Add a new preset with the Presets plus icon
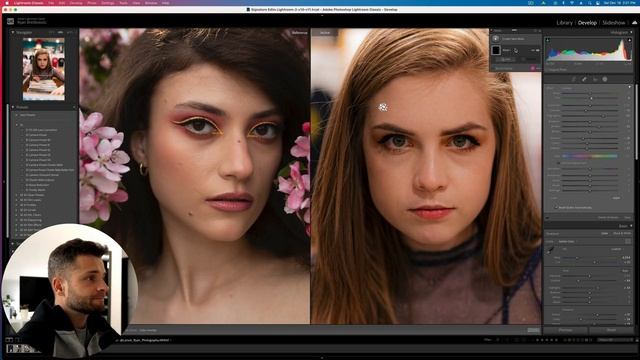Screen dimensions: 640x360 point(74,107)
